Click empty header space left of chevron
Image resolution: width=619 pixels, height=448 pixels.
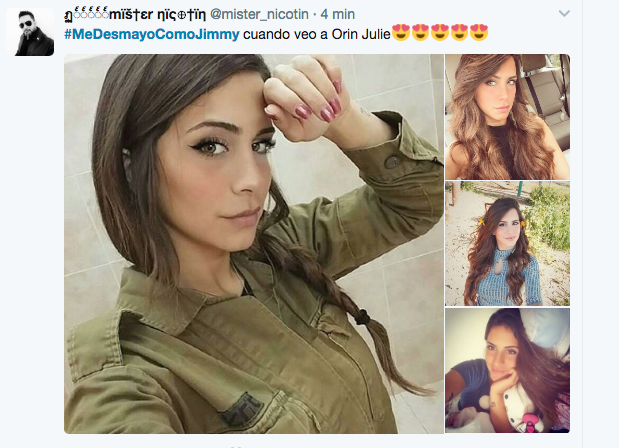454,14
